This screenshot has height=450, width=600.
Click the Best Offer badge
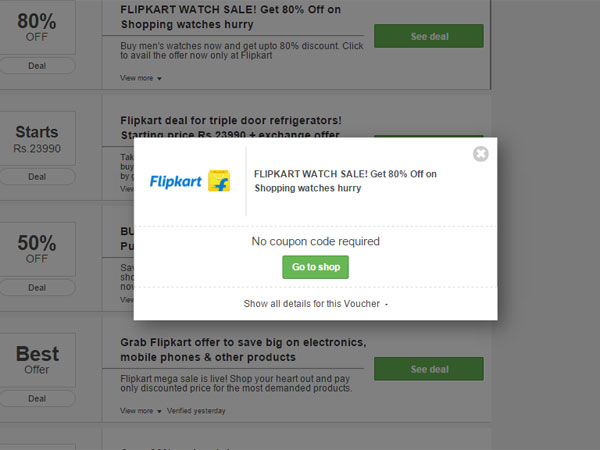37,360
